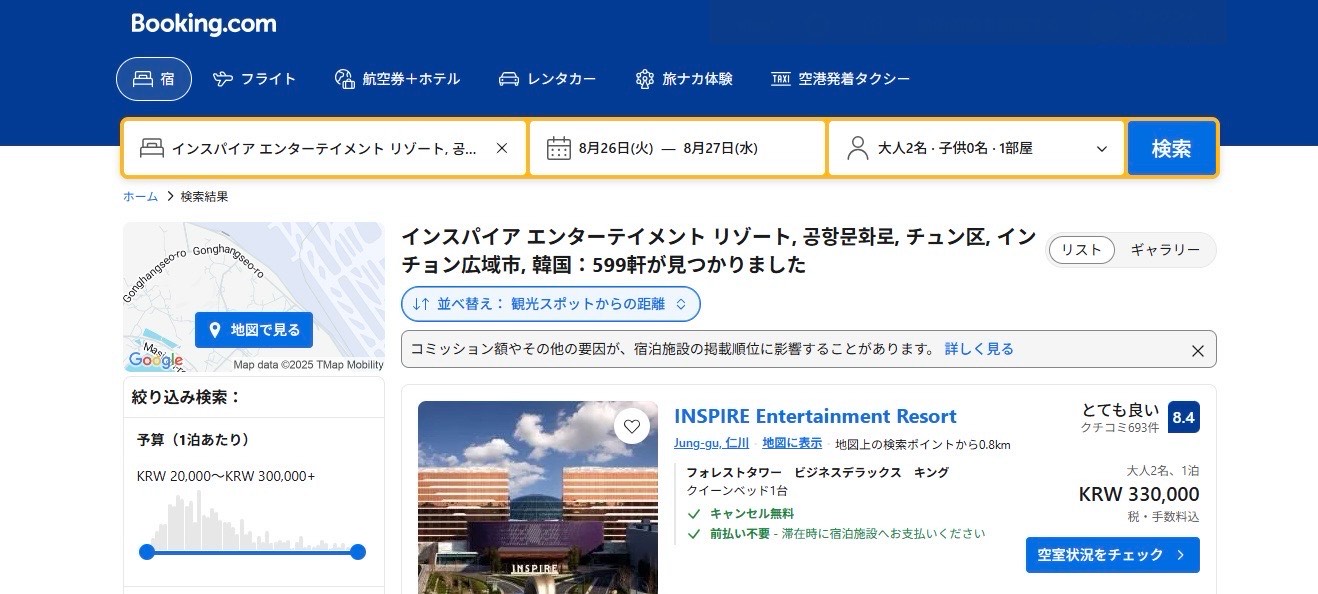Click 詳しく見る link in notice
The height and width of the screenshot is (594, 1318).
click(979, 349)
